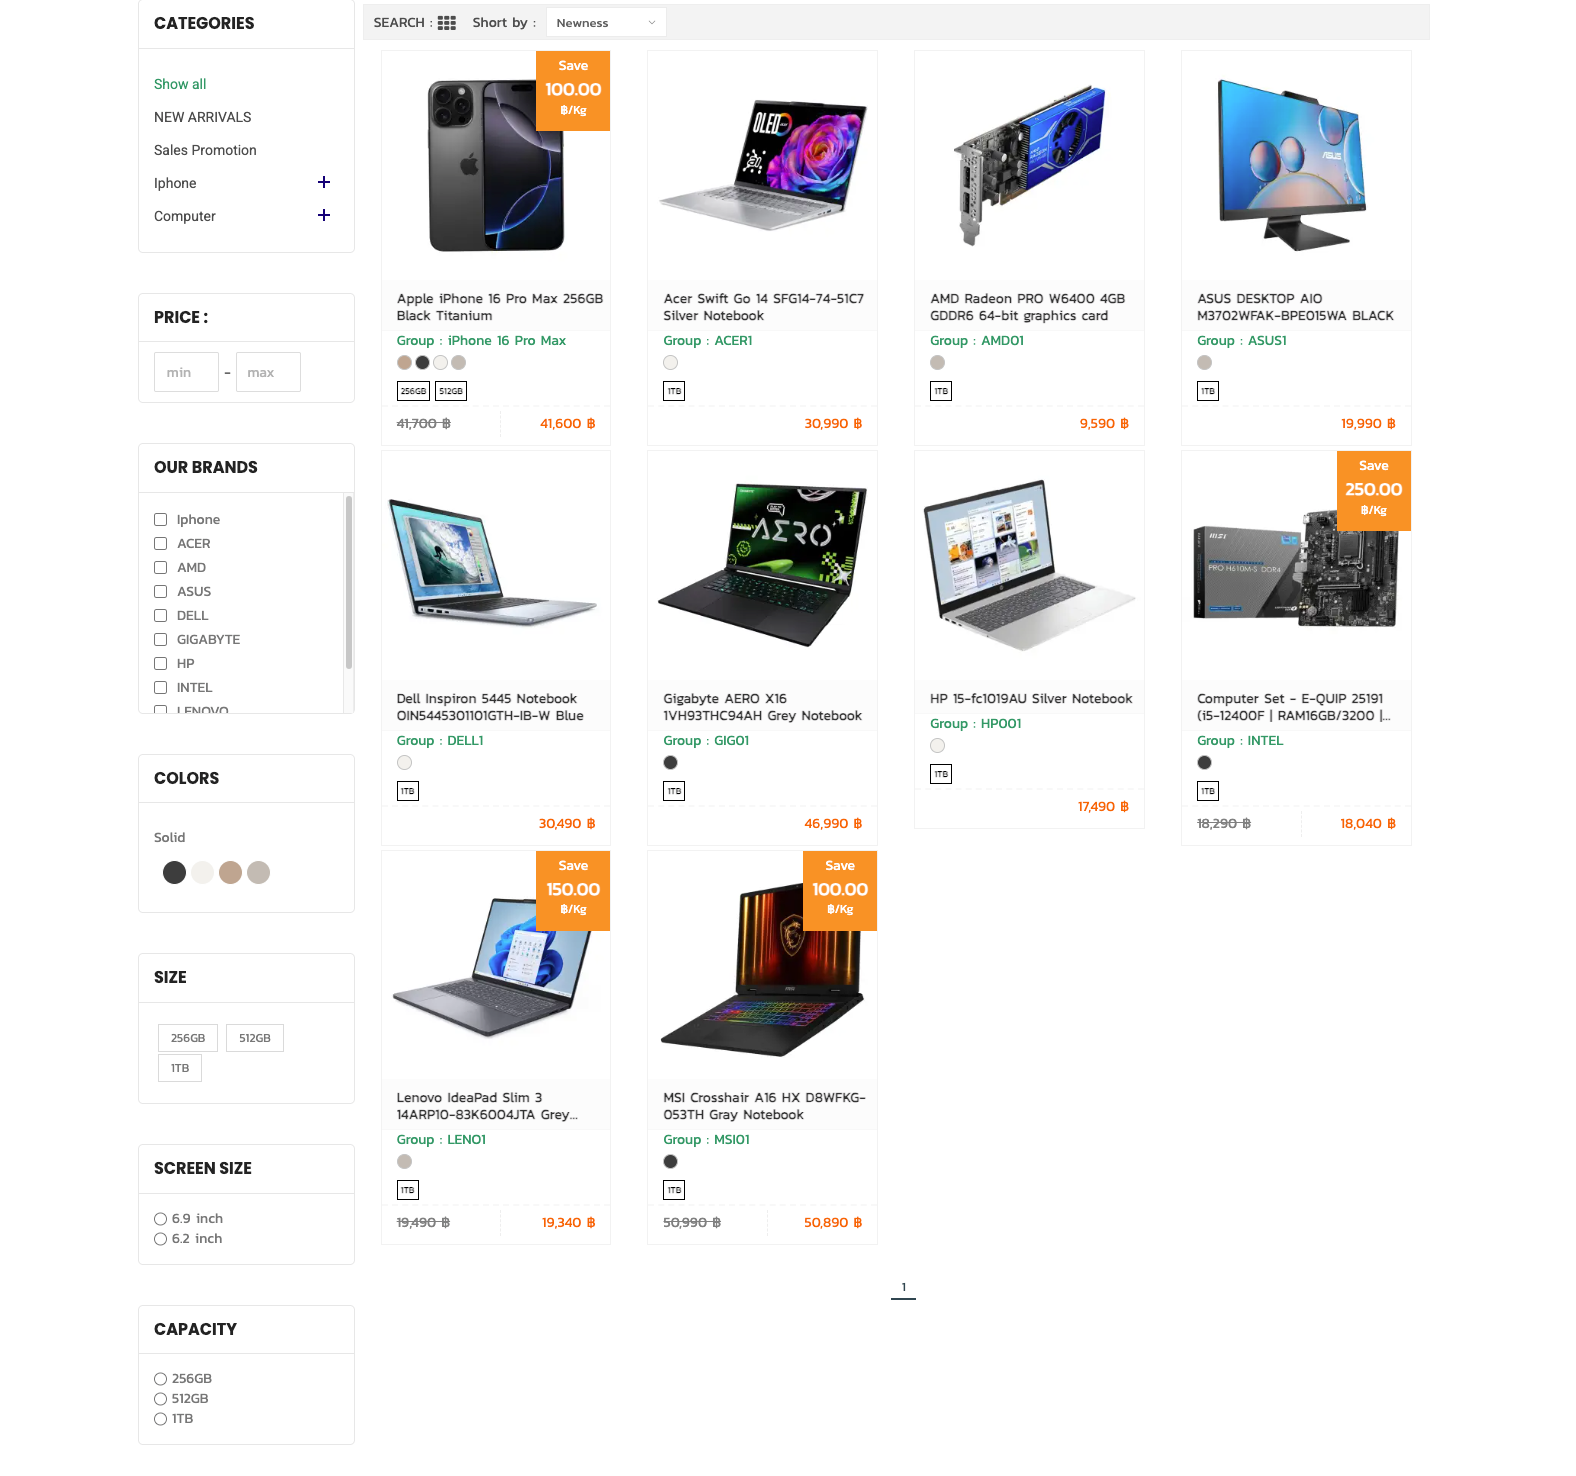This screenshot has height=1476, width=1576.
Task: Select the 512GB capacity radio button
Action: [160, 1399]
